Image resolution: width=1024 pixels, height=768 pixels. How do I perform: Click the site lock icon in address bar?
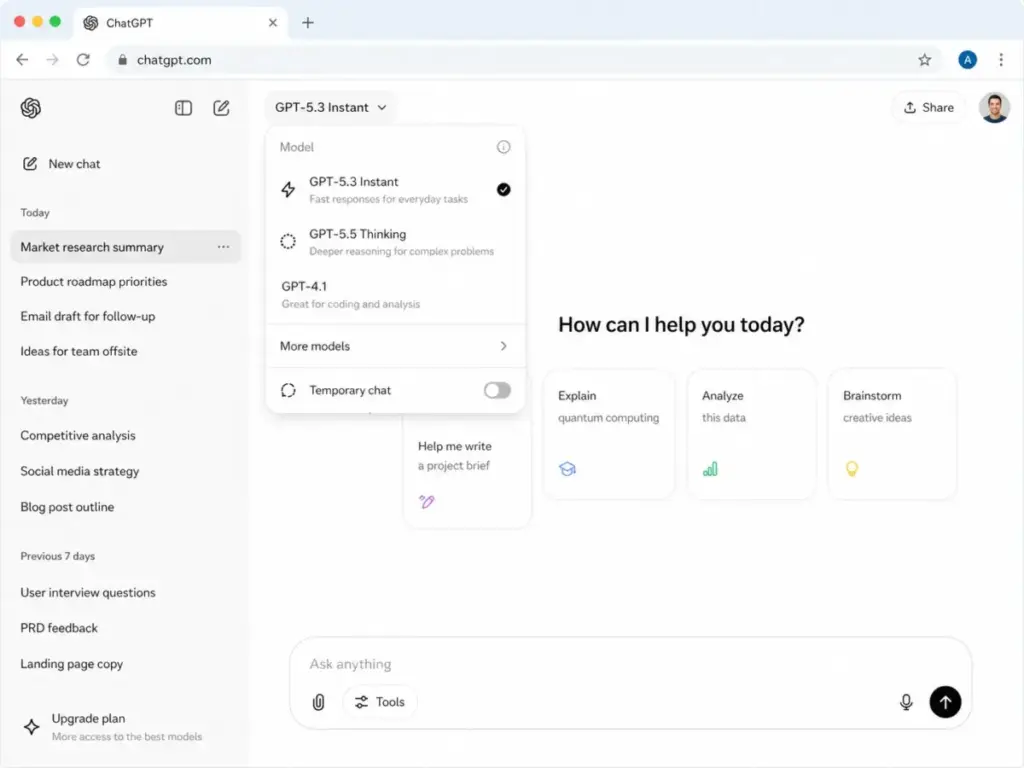122,60
